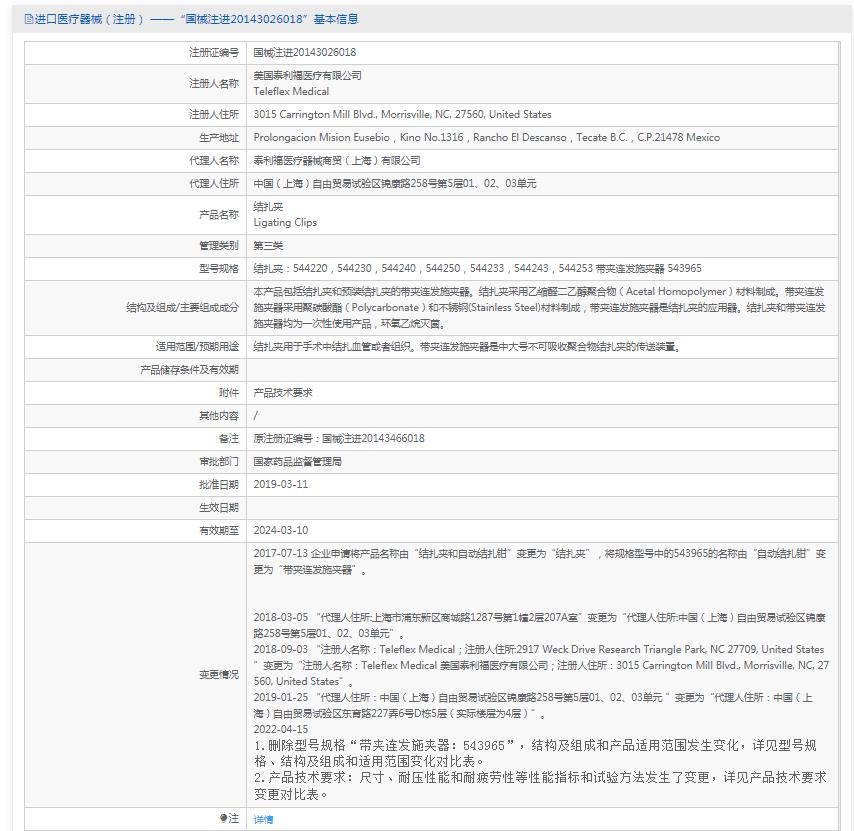This screenshot has height=831, width=854.
Task: Click the 注册人名称 label
Action: point(214,83)
